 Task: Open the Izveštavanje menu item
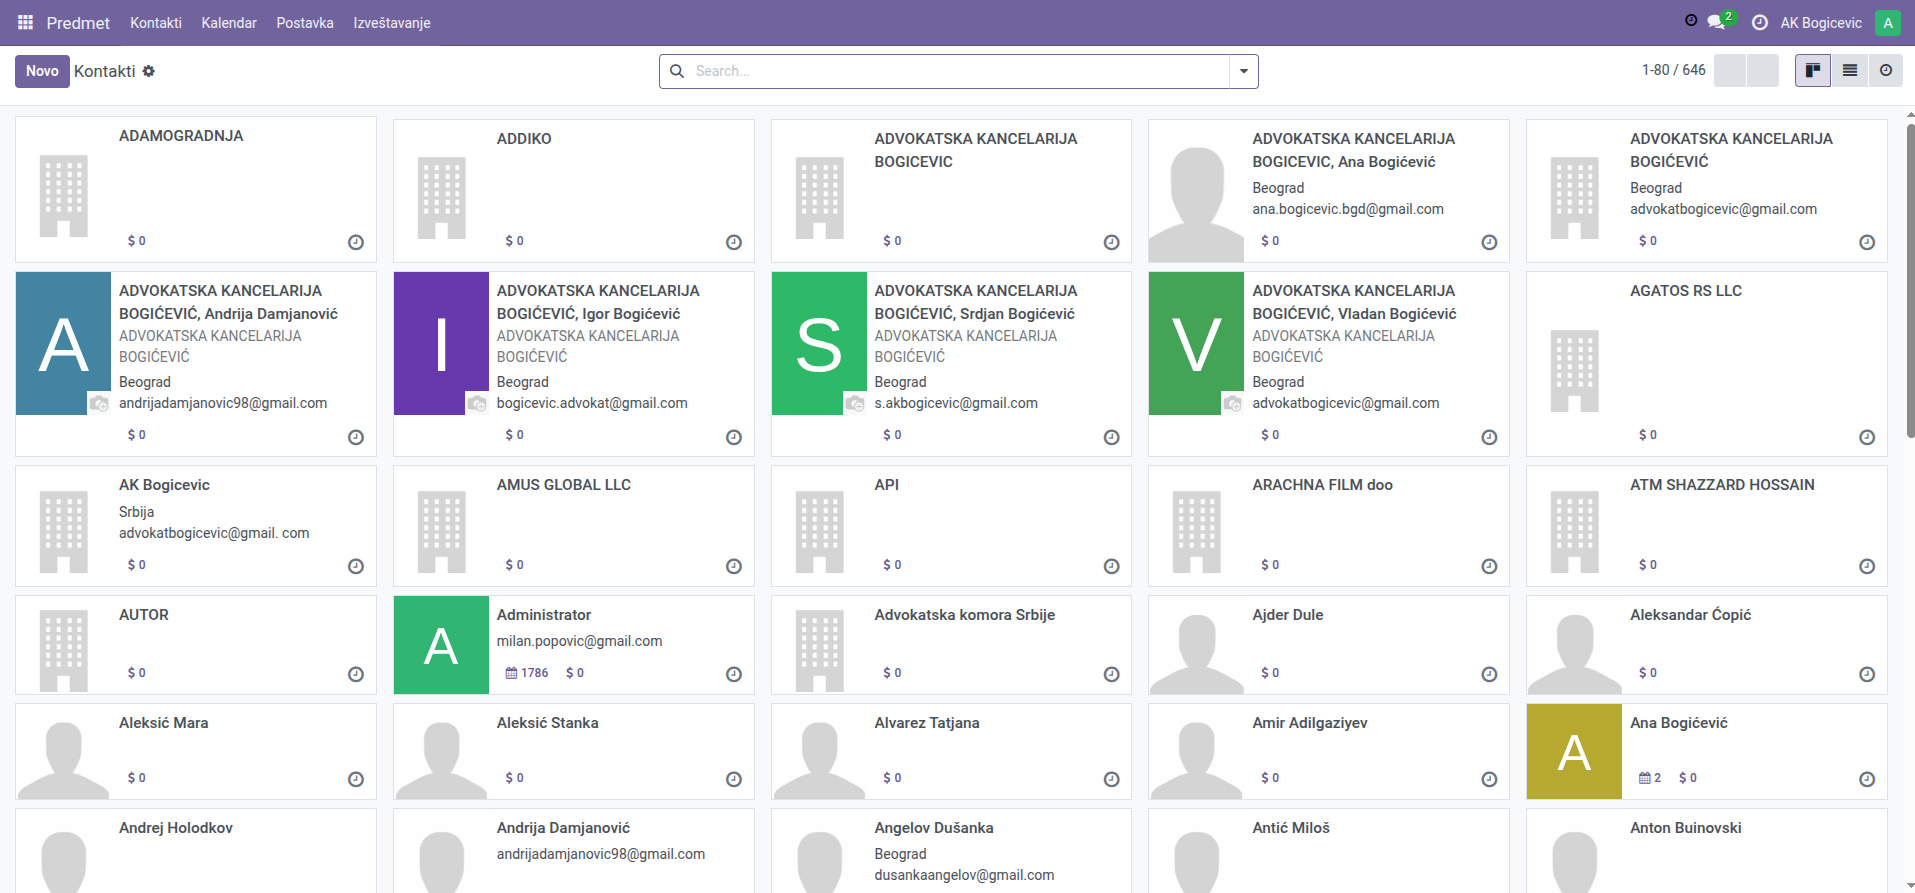click(x=391, y=22)
